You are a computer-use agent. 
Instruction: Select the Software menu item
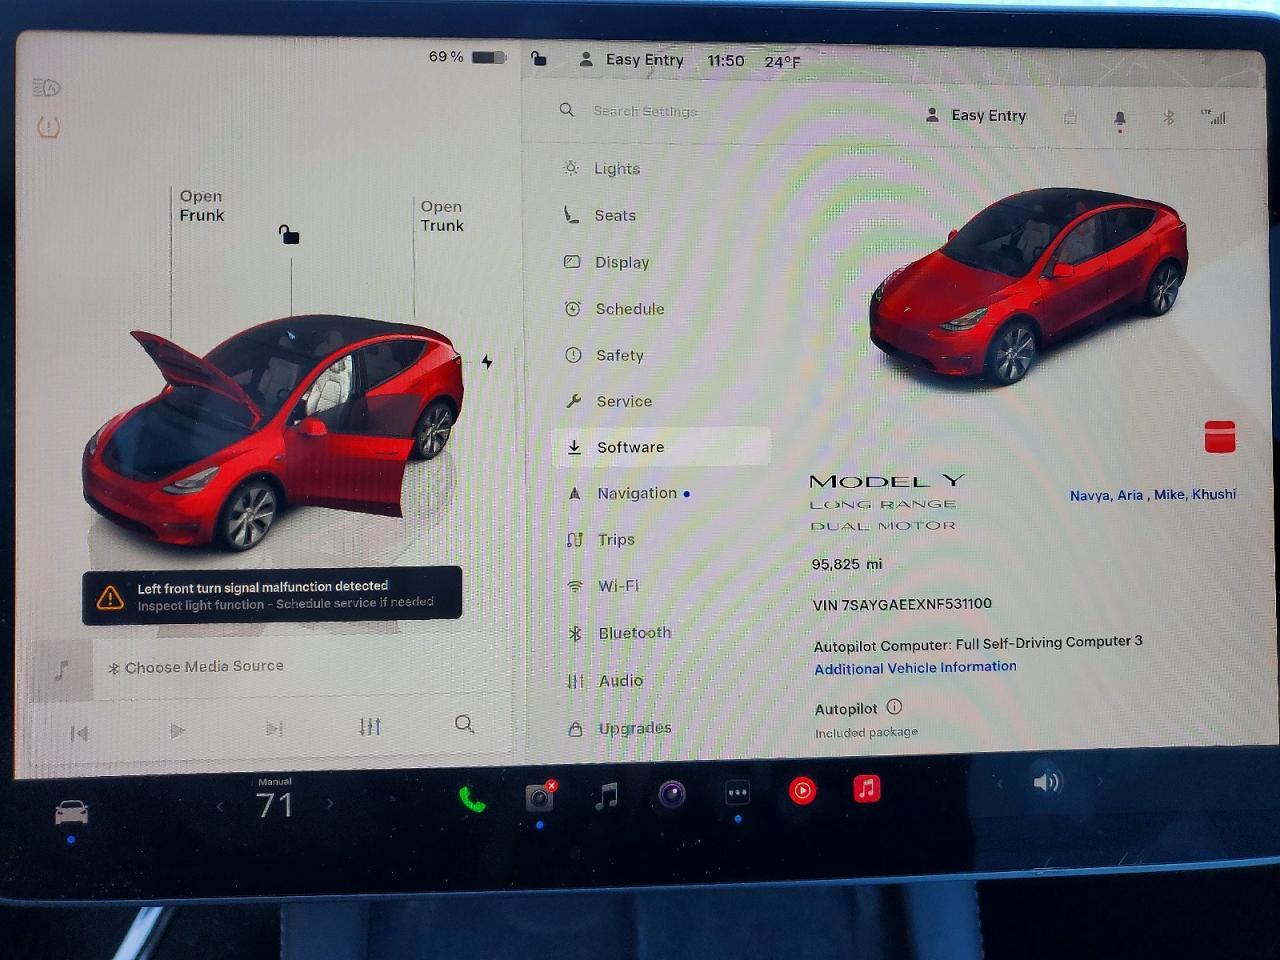(661, 447)
